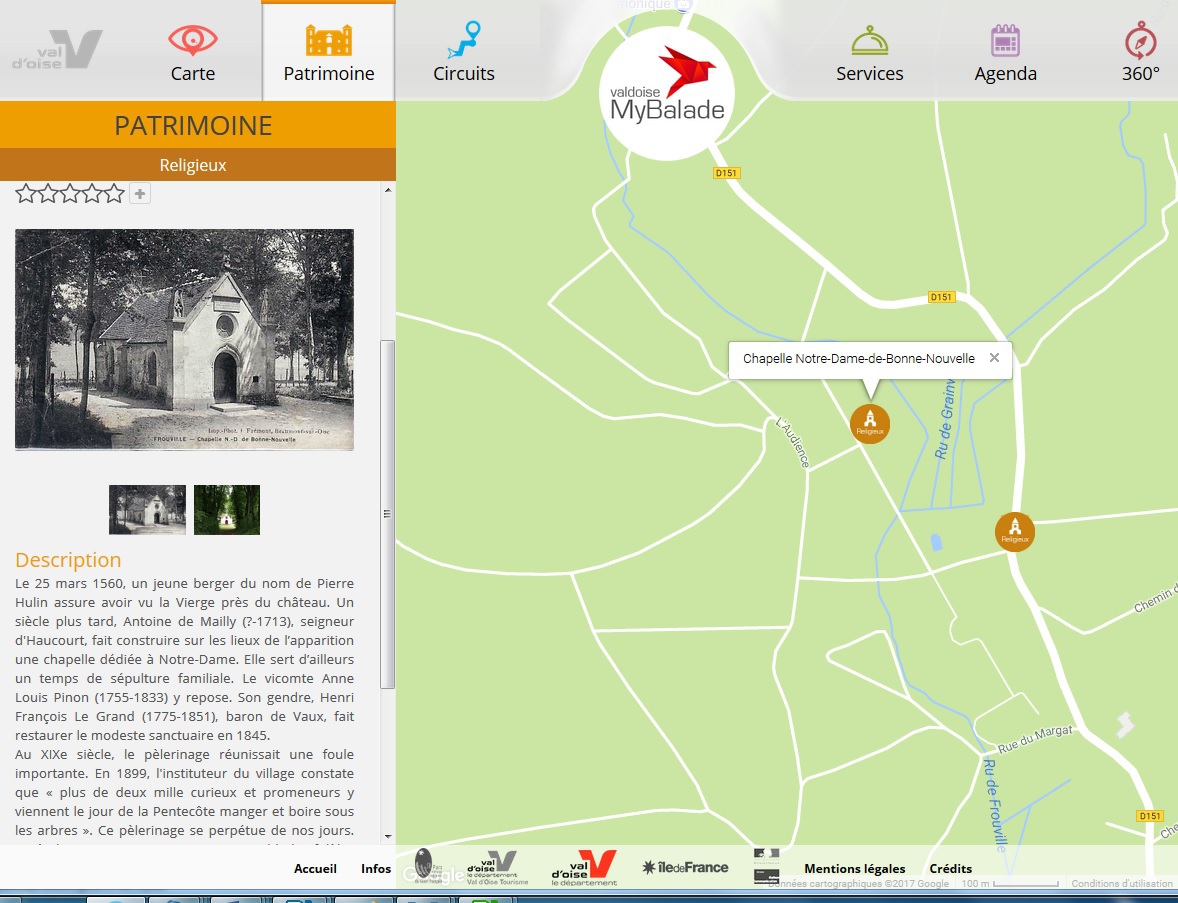Viewport: 1178px width, 903px height.
Task: Click the valdoise MyBalade logo
Action: [666, 93]
